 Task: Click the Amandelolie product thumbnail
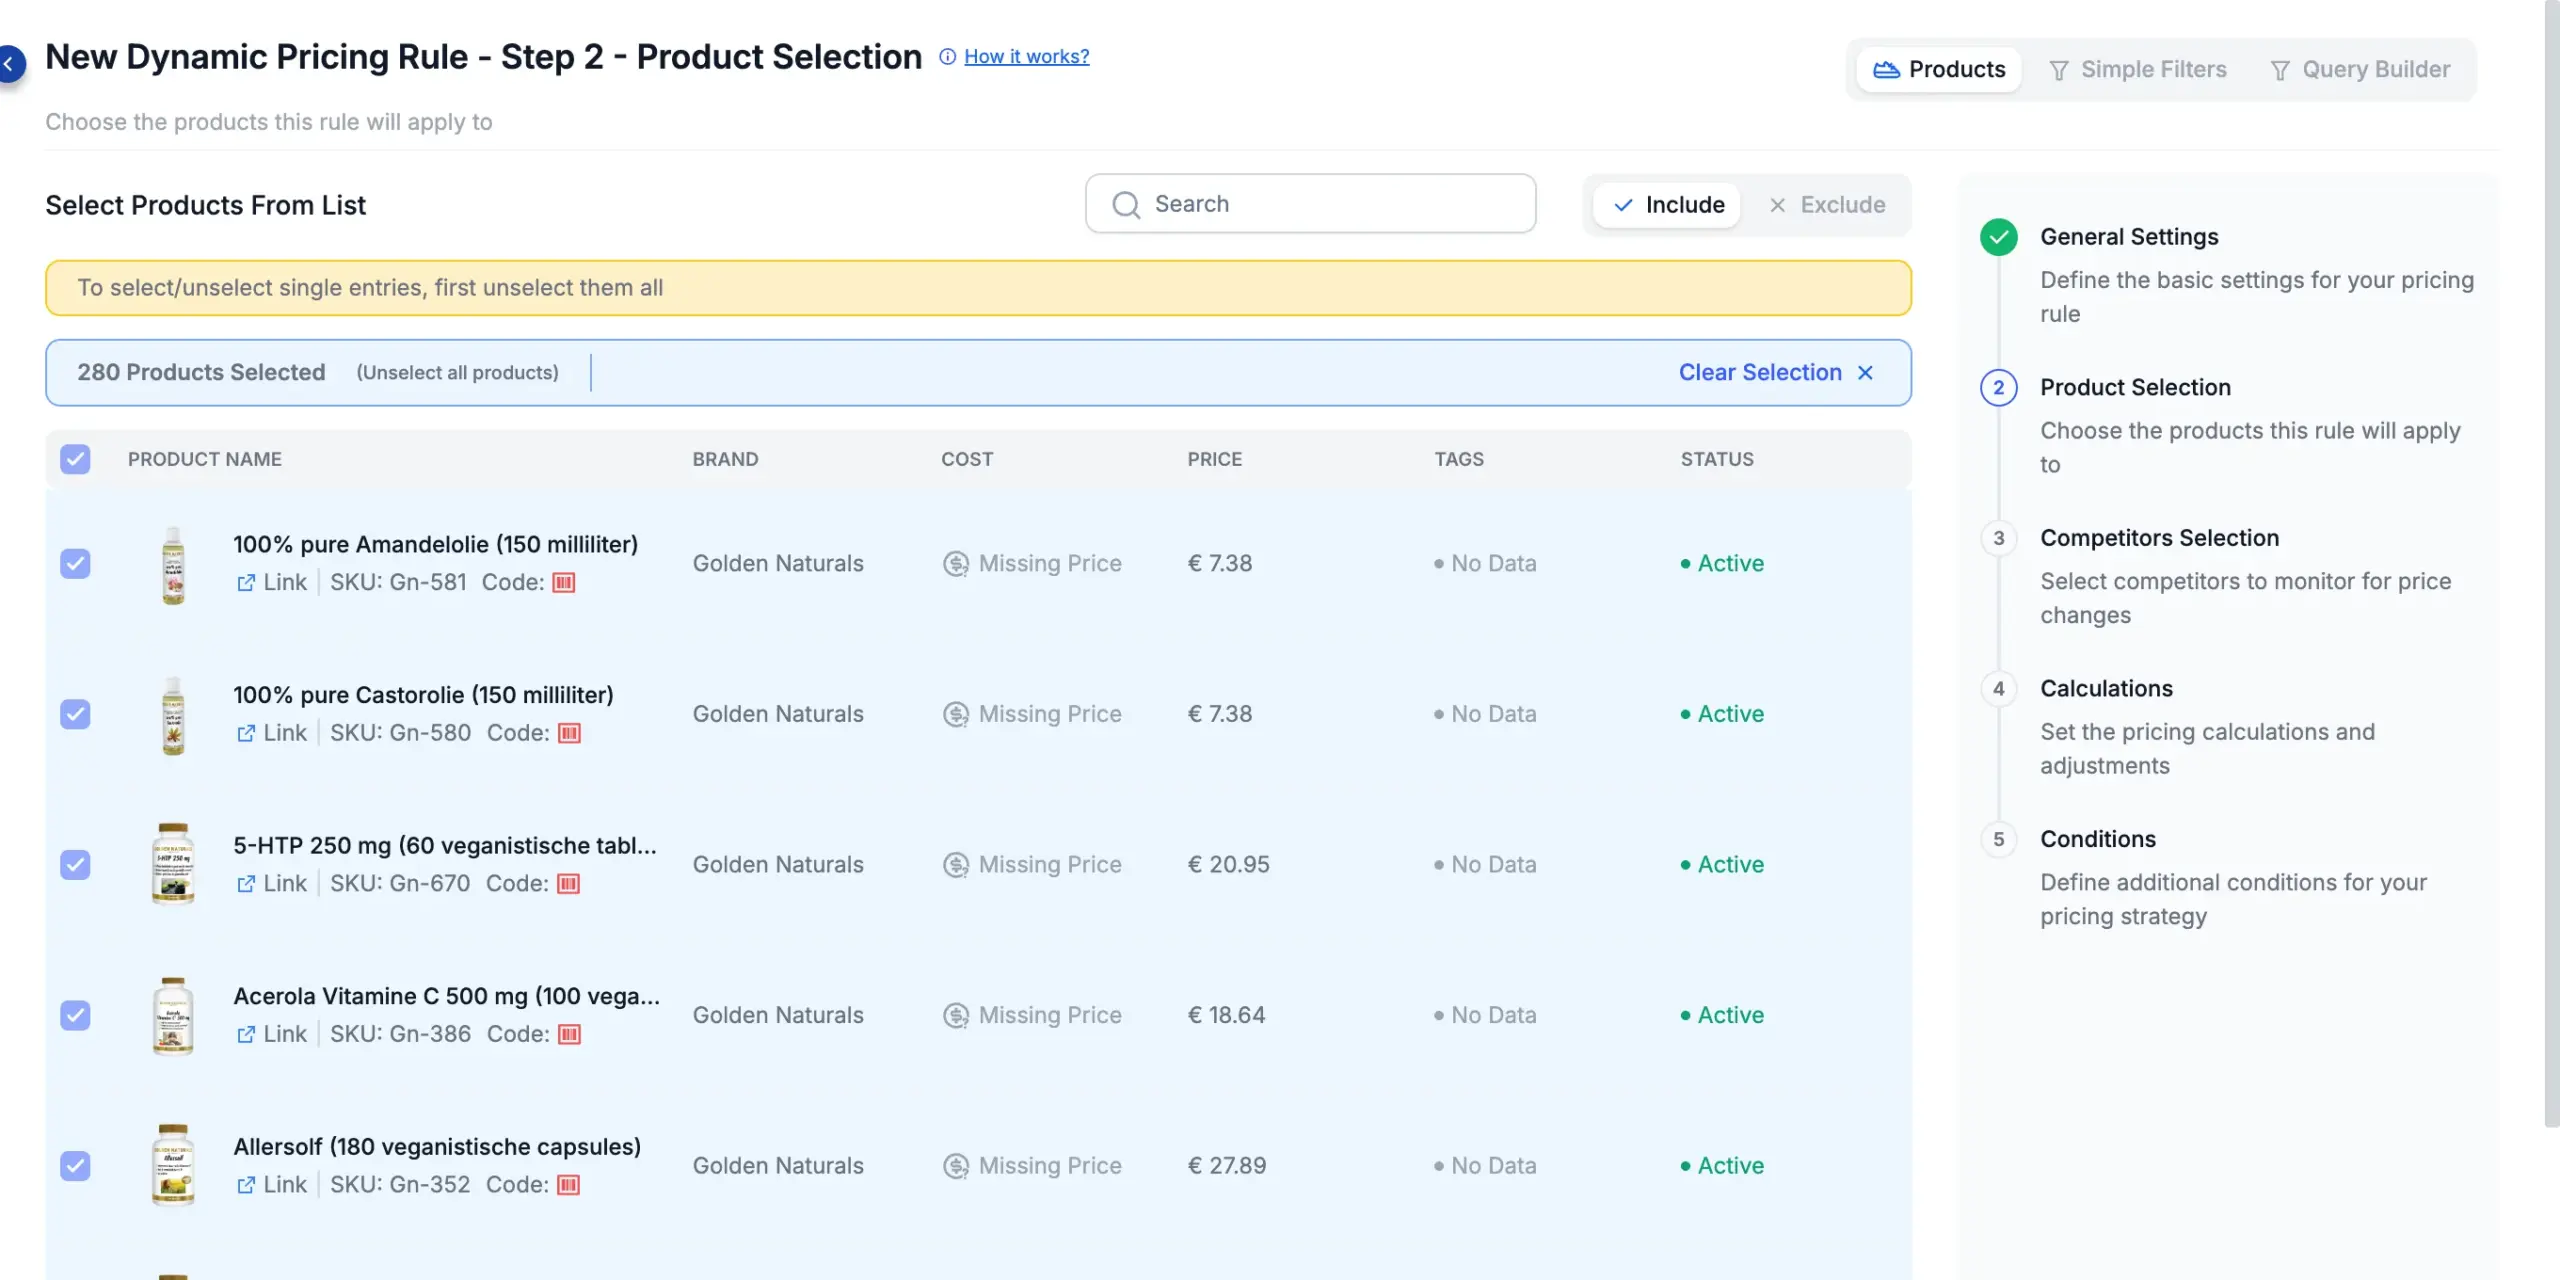pyautogui.click(x=173, y=565)
